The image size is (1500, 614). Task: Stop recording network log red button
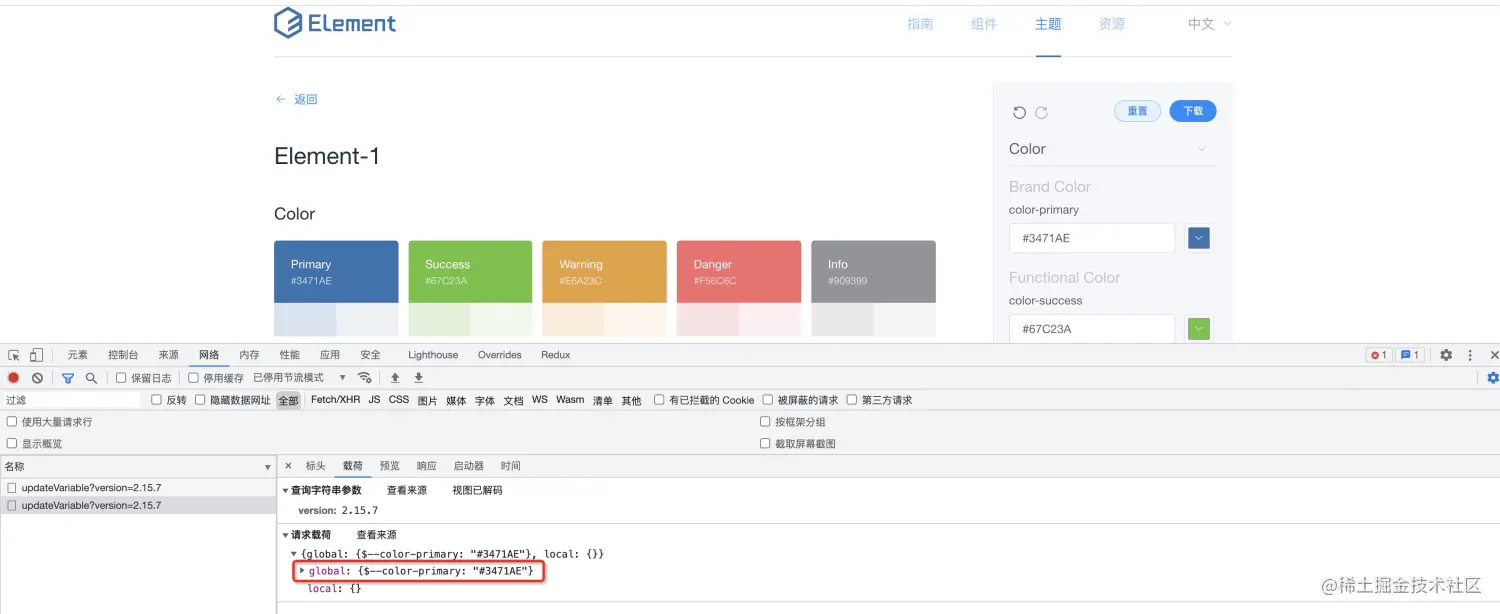pyautogui.click(x=14, y=378)
